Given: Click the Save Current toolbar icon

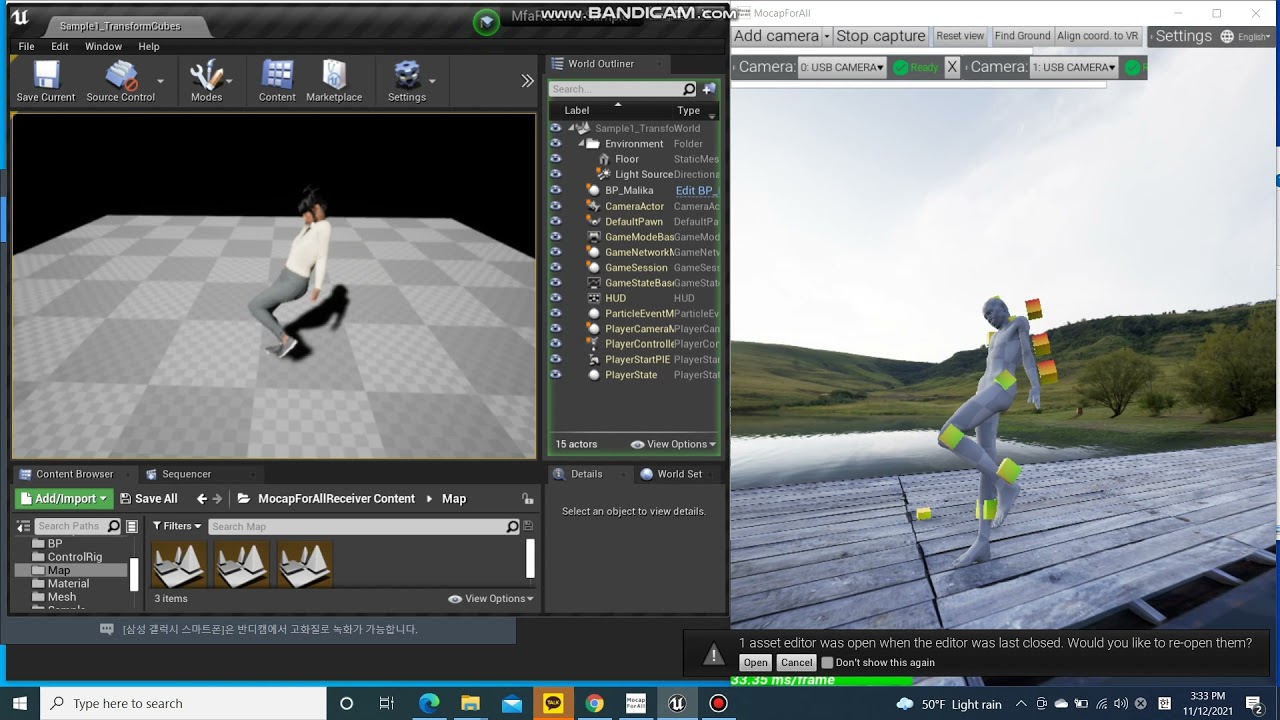Looking at the screenshot, I should pos(46,82).
